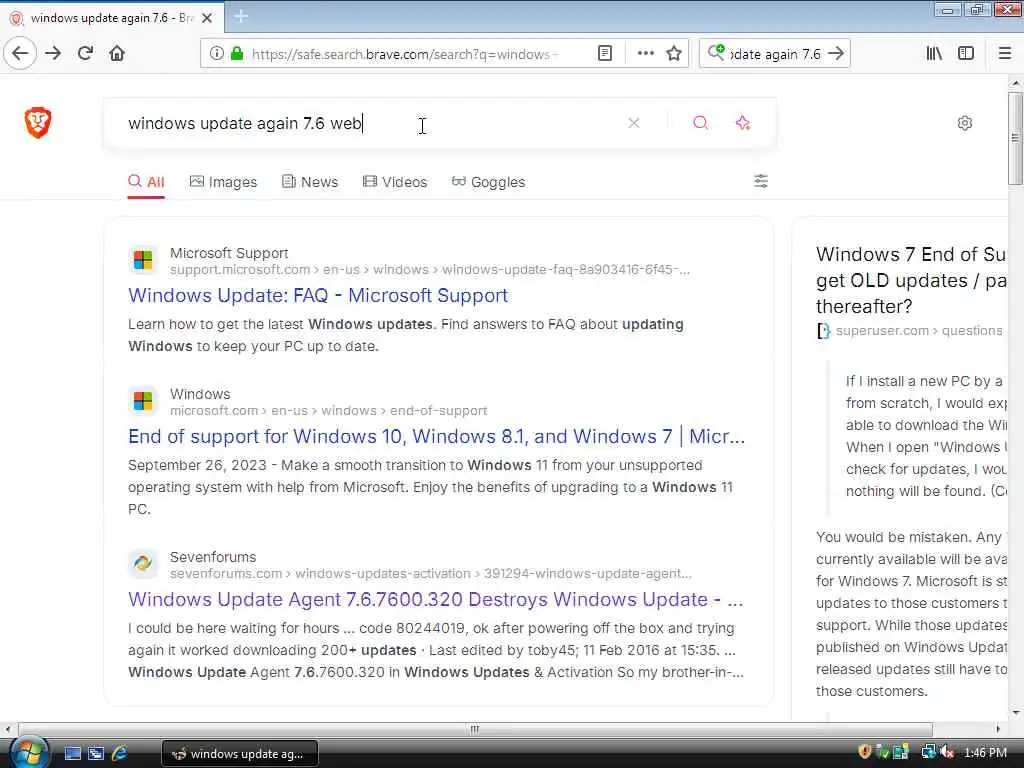Click the Show Desktop quick launch icon
Screen dimensions: 1024x768
pos(72,754)
